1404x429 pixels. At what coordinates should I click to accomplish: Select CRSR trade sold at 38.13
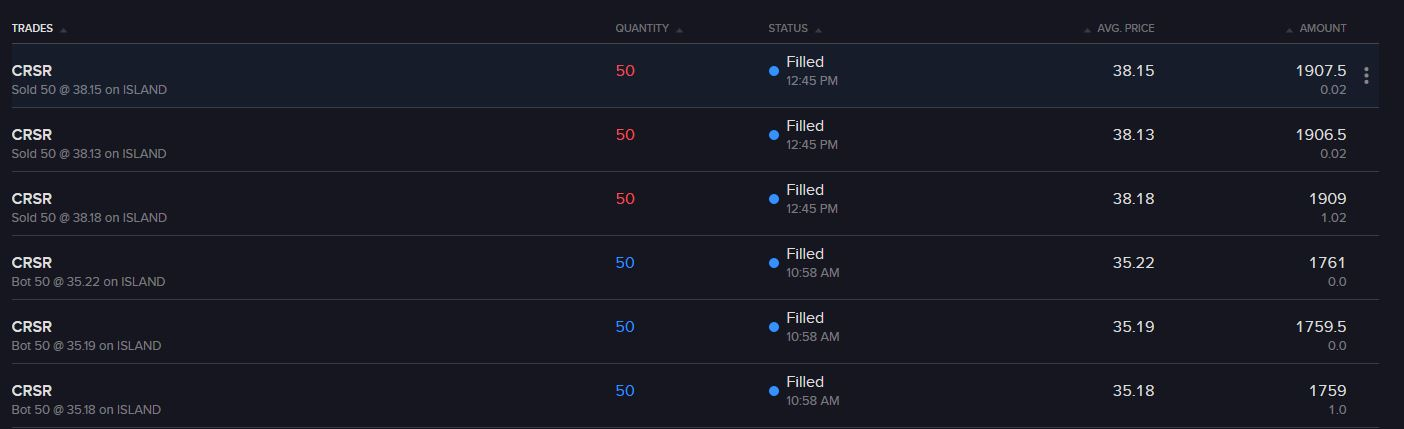click(x=690, y=140)
